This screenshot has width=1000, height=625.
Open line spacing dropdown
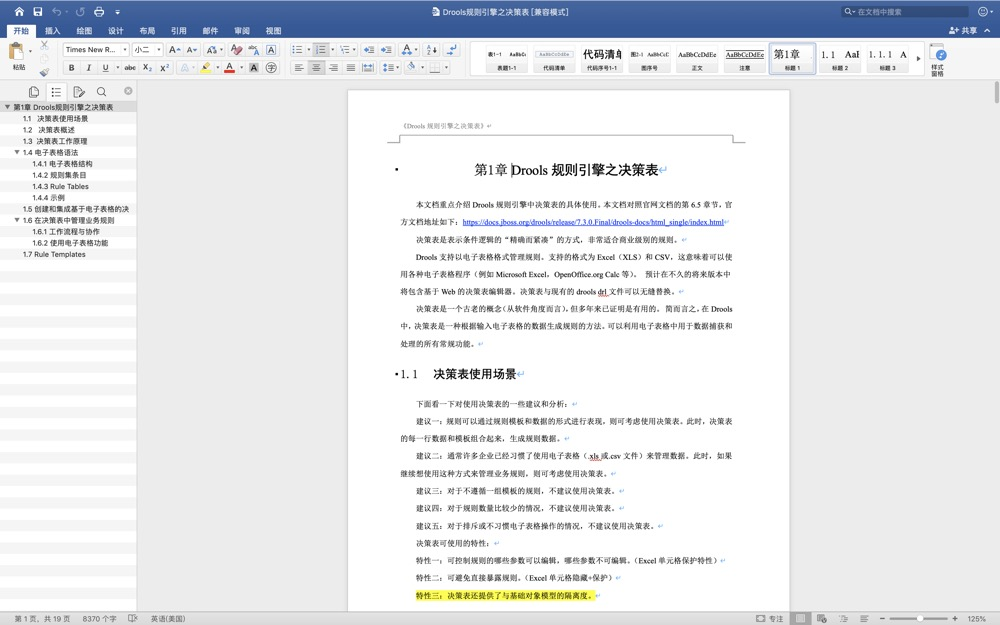(x=398, y=68)
